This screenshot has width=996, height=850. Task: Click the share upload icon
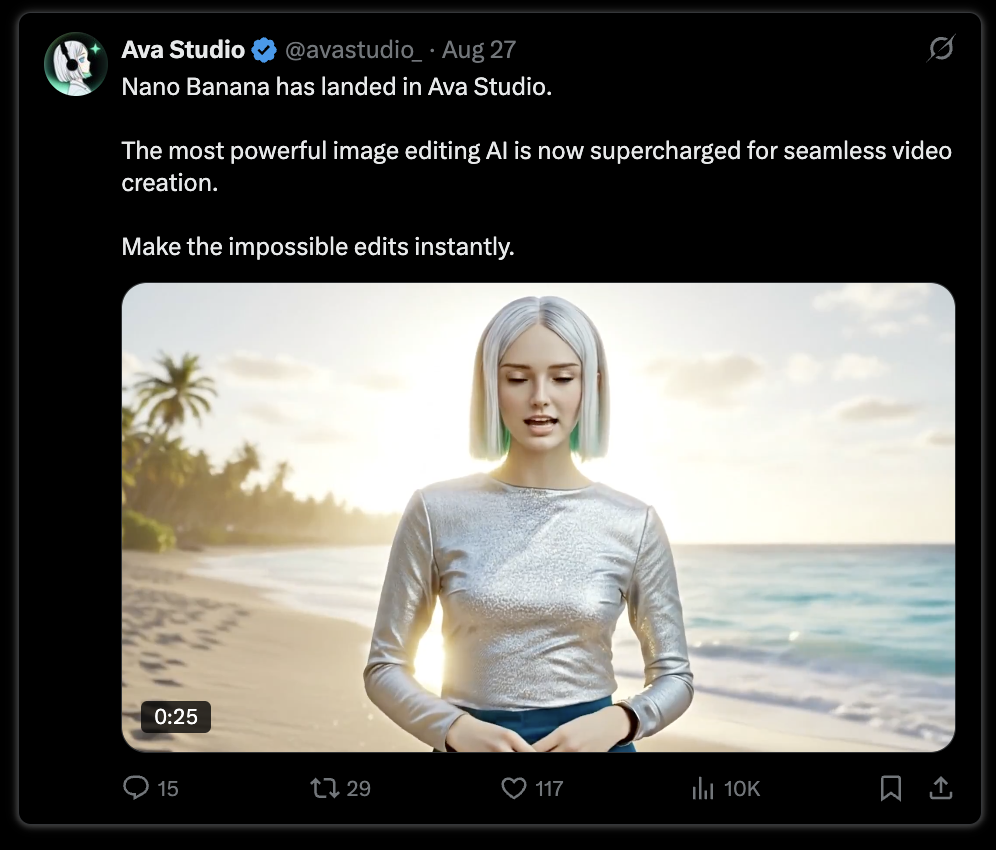pyautogui.click(x=941, y=788)
